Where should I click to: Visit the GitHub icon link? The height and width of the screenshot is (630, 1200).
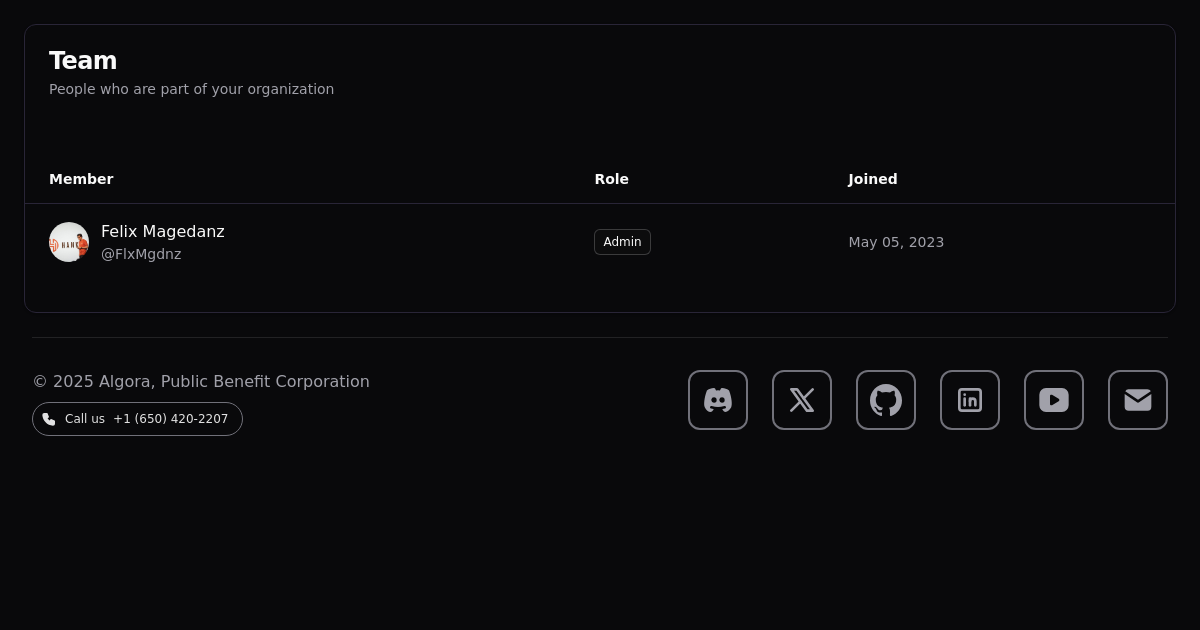click(886, 400)
